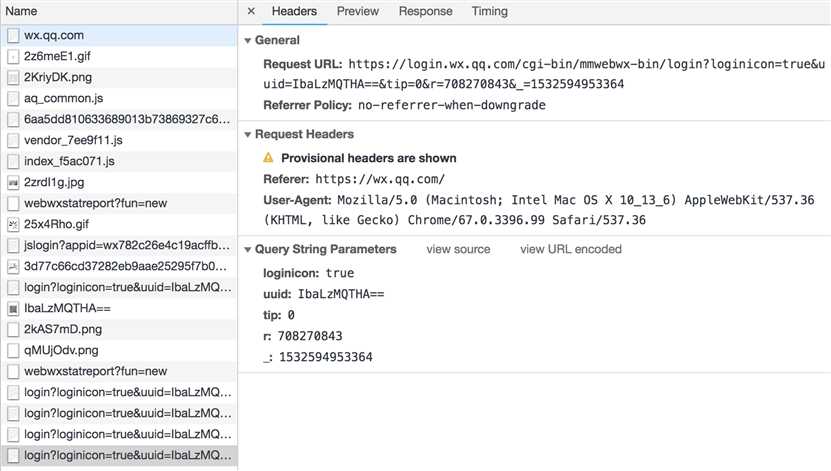Viewport: 831px width, 471px height.
Task: Select the jslogin?appid=wx782c26e4c19acffb request
Action: 119,245
